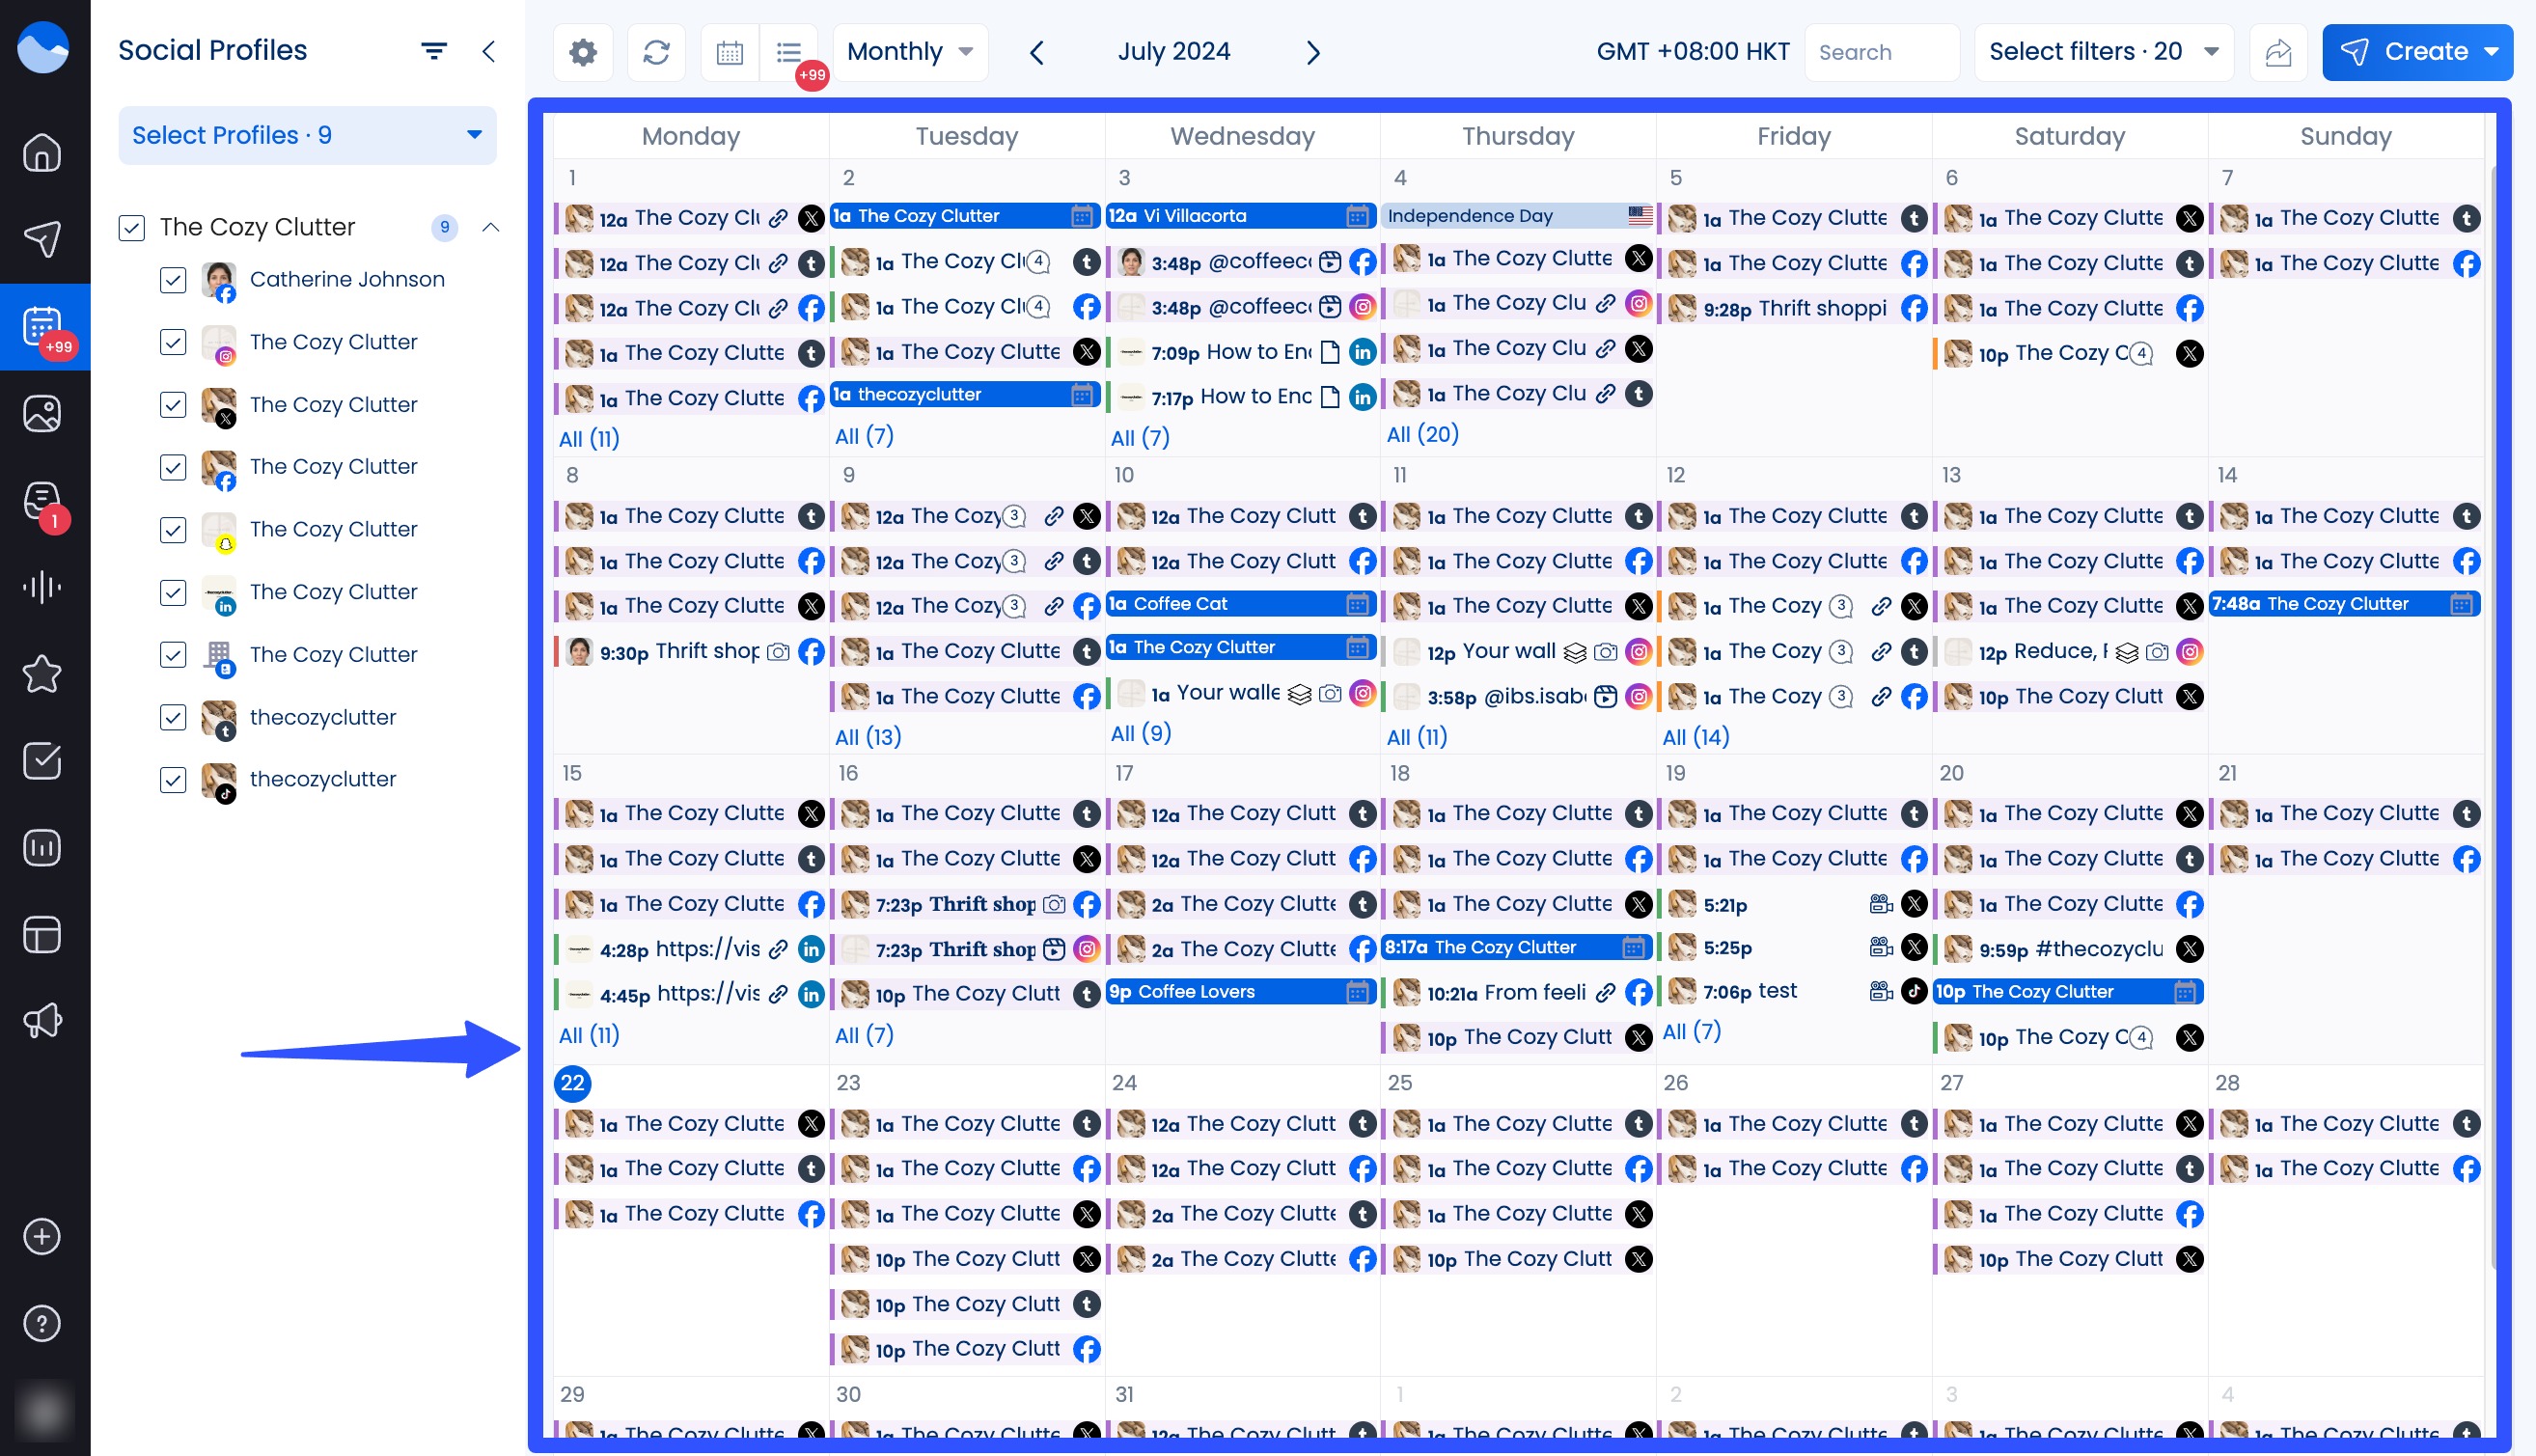This screenshot has width=2536, height=1456.
Task: Uncheck the thecozyclutter TikTok profile checkbox
Action: tap(173, 780)
